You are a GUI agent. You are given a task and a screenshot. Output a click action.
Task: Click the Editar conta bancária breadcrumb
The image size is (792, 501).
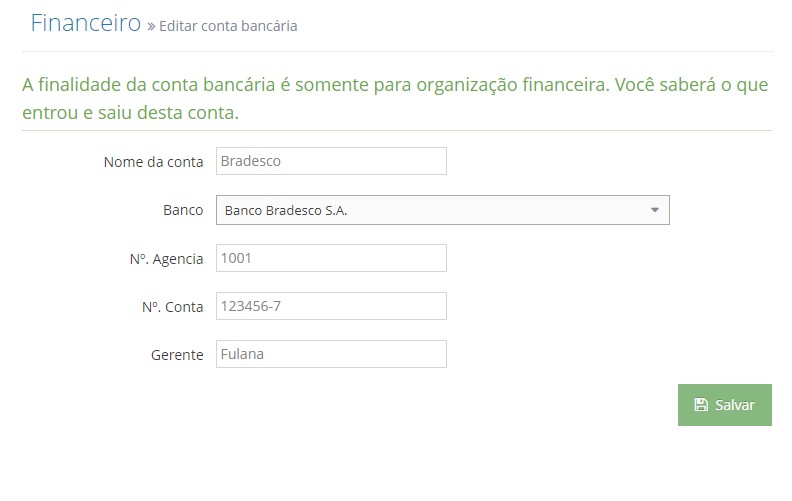point(228,26)
